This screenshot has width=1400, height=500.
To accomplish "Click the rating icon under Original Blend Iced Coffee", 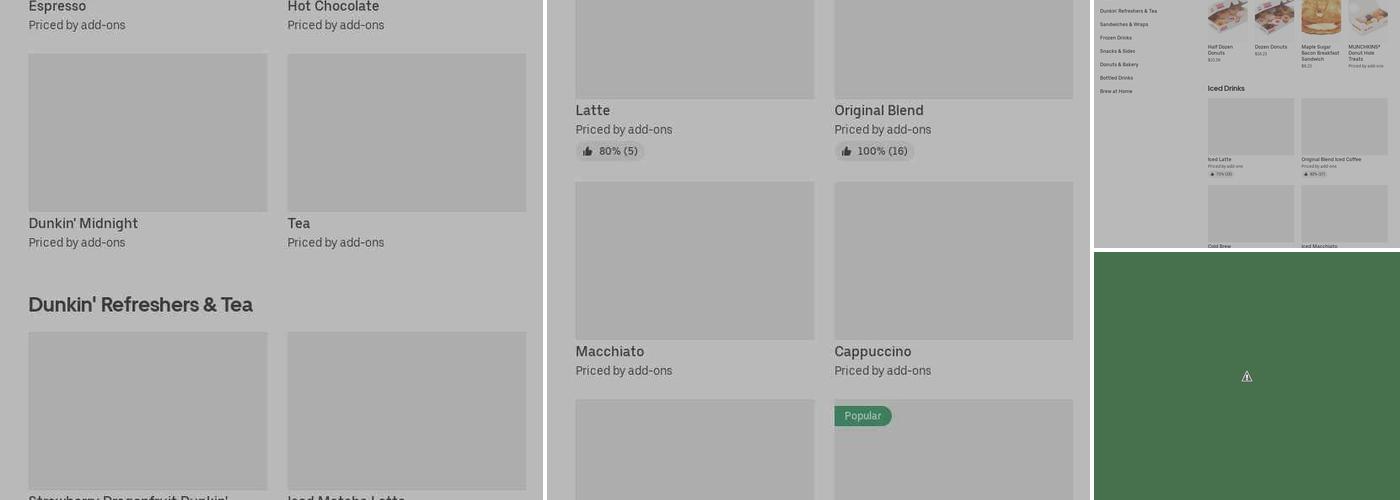I will click(x=1305, y=174).
